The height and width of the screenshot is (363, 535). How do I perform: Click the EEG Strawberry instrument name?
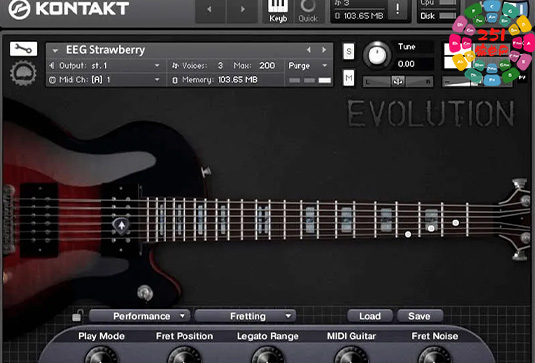coord(105,50)
